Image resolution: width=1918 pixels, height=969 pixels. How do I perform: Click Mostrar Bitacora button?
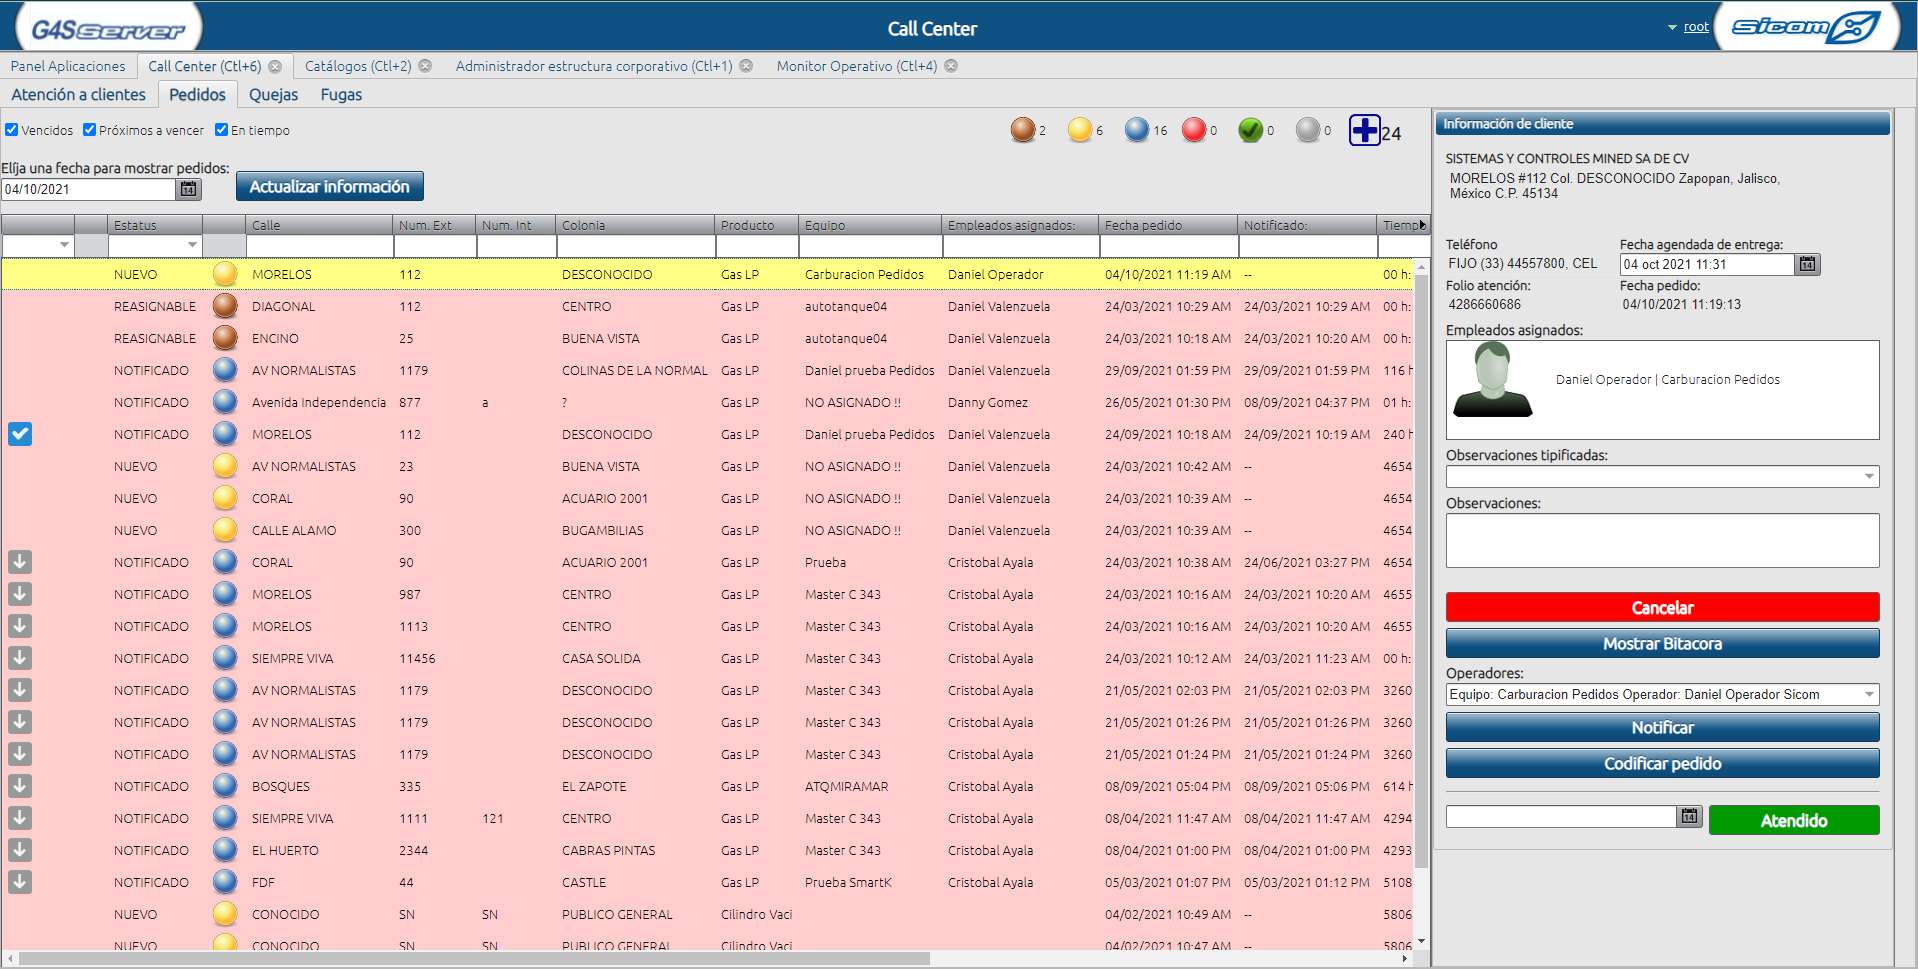1662,644
